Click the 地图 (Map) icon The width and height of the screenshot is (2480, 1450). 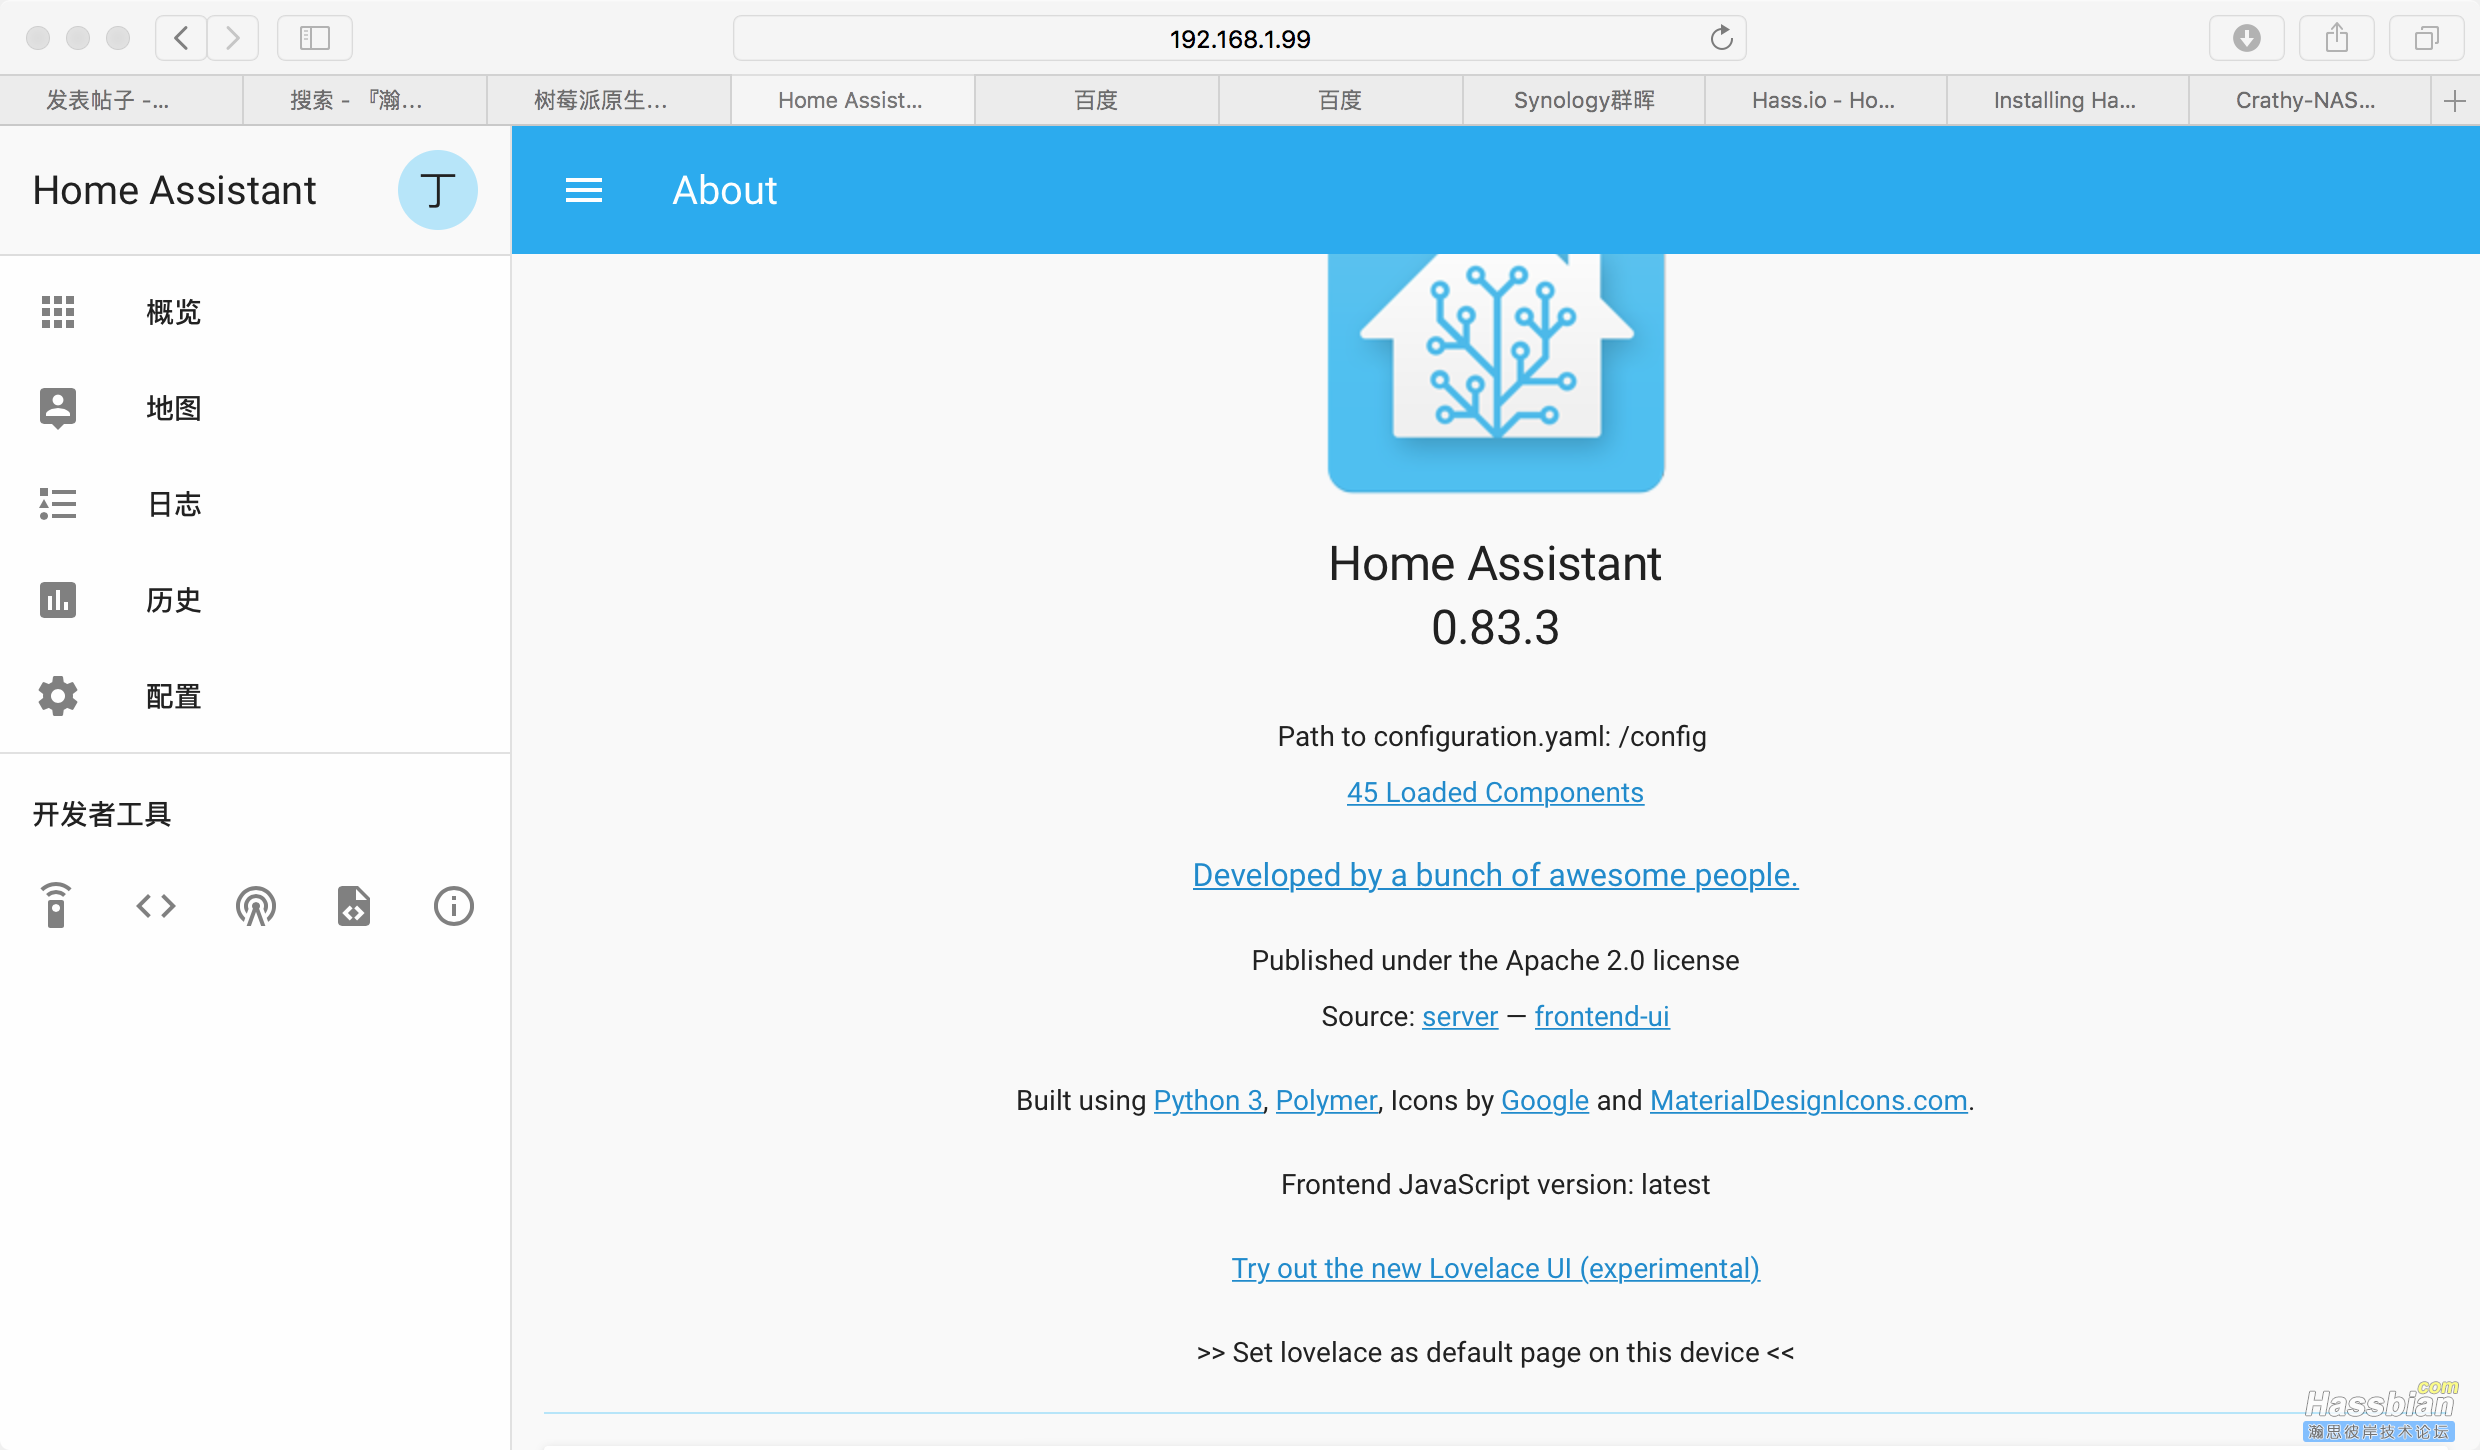pyautogui.click(x=57, y=407)
